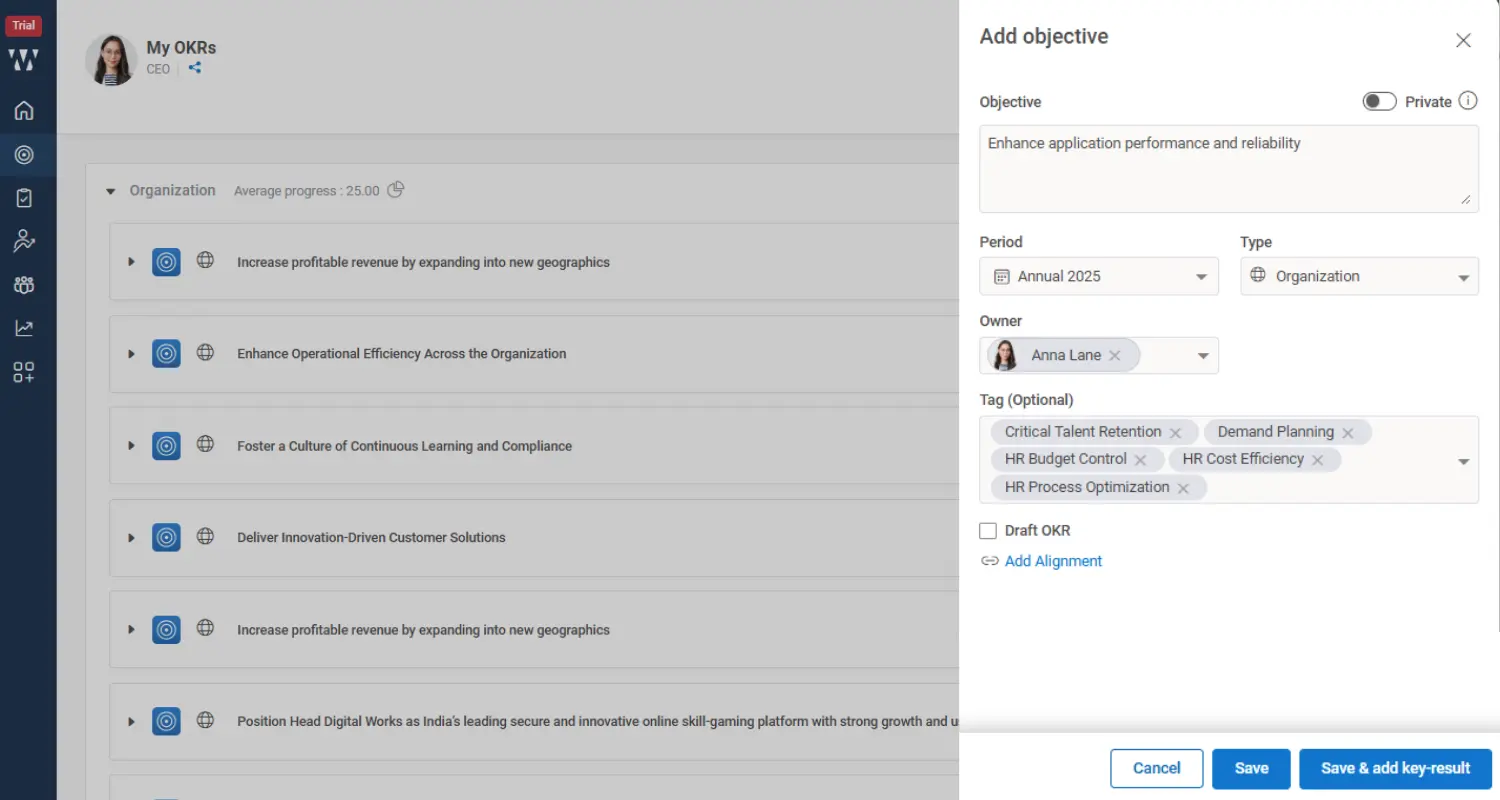The width and height of the screenshot is (1500, 800).
Task: Open the add apps icon in sidebar
Action: click(24, 373)
